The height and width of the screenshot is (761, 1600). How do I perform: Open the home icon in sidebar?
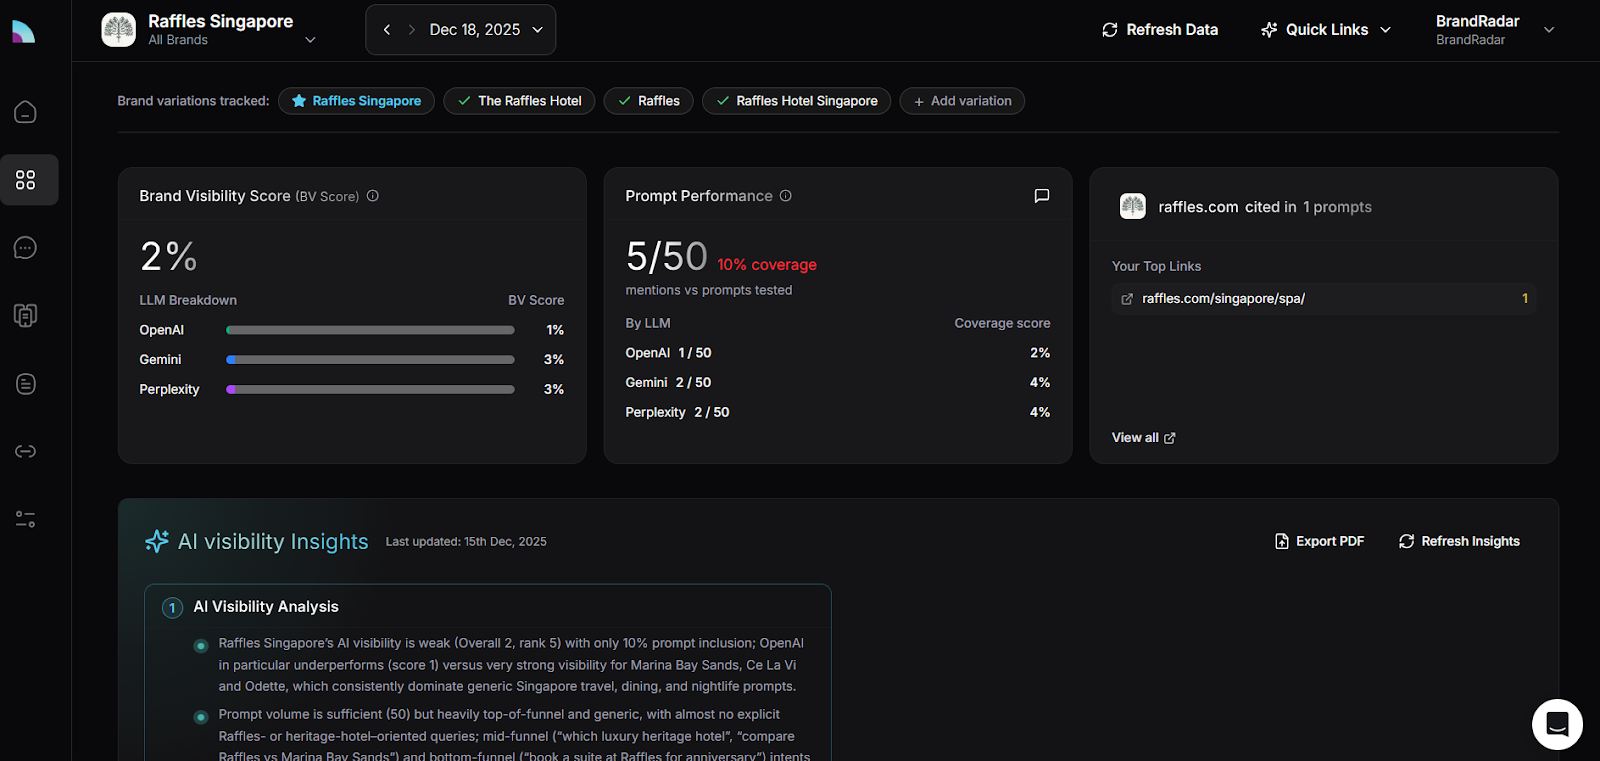pyautogui.click(x=26, y=112)
